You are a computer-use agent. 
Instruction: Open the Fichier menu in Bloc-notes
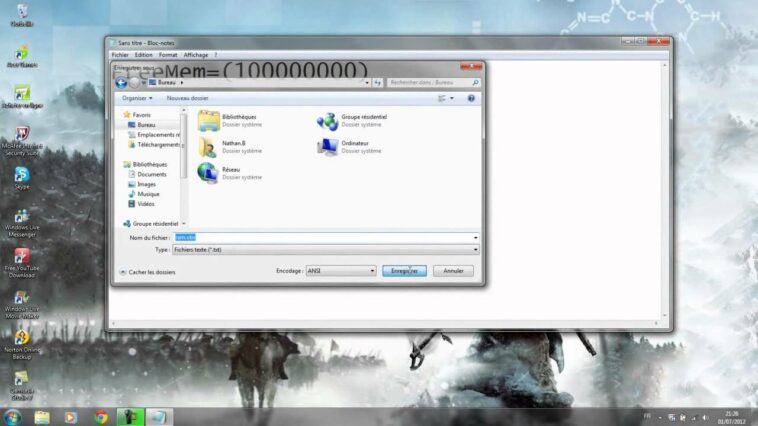click(x=120, y=55)
